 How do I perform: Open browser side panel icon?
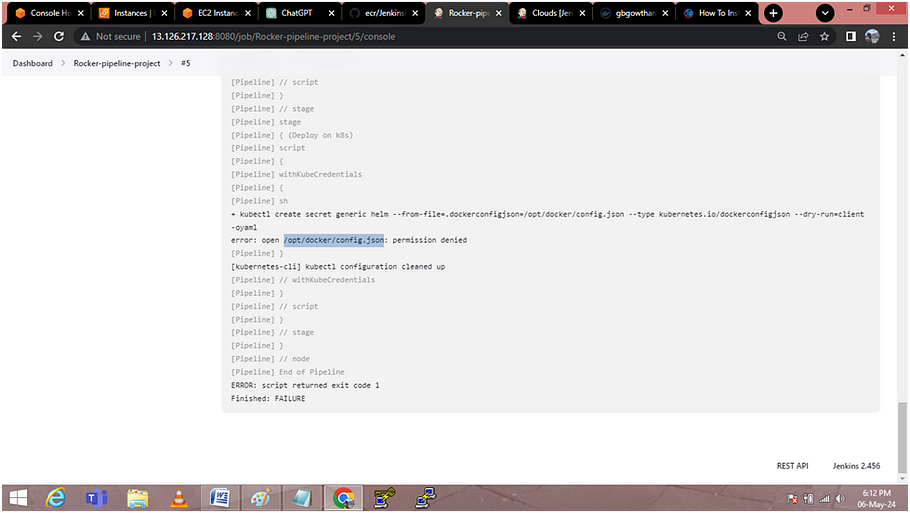click(x=851, y=37)
